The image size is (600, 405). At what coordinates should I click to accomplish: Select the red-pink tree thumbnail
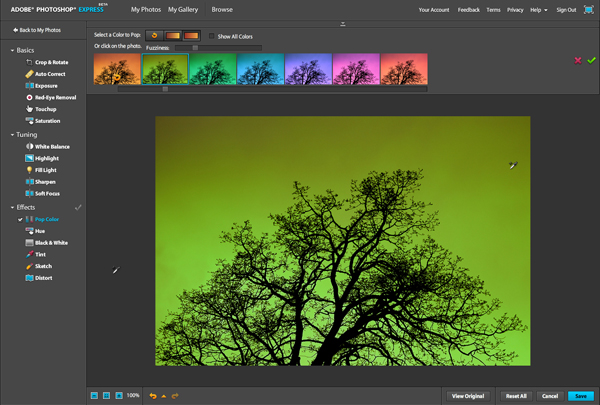[x=404, y=69]
